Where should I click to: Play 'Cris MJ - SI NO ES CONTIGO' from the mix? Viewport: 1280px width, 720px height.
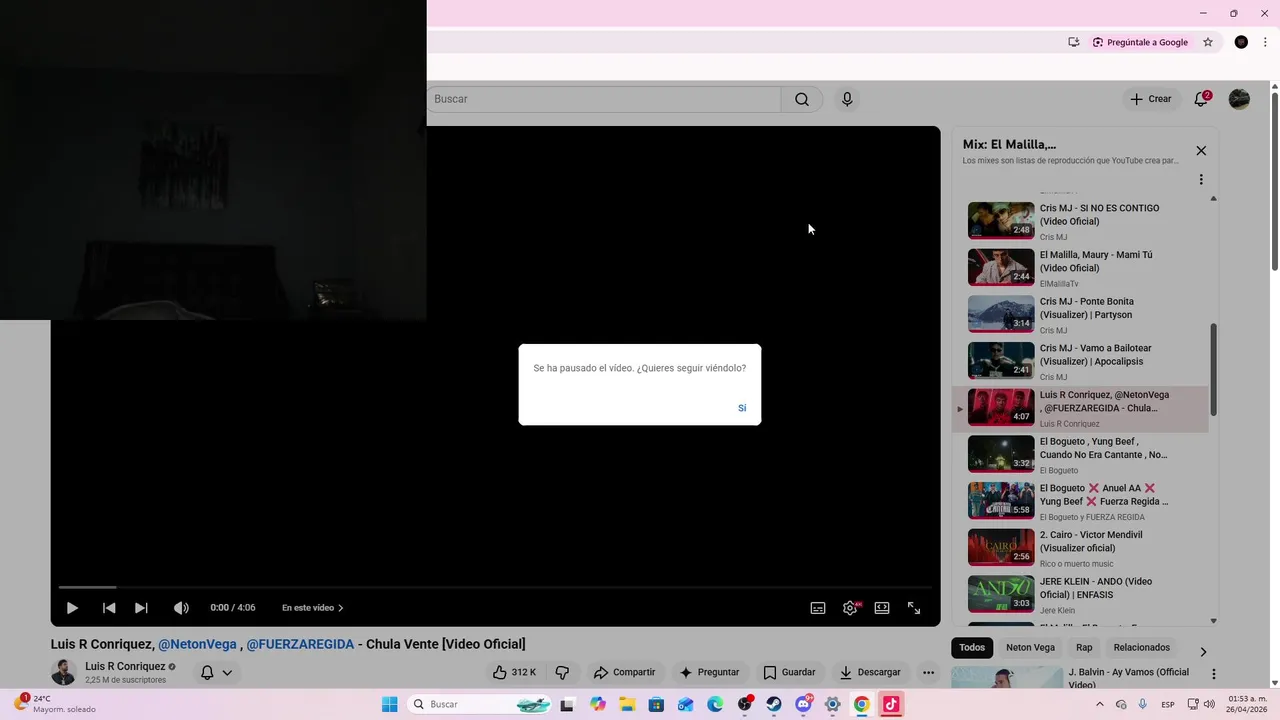coord(1080,221)
